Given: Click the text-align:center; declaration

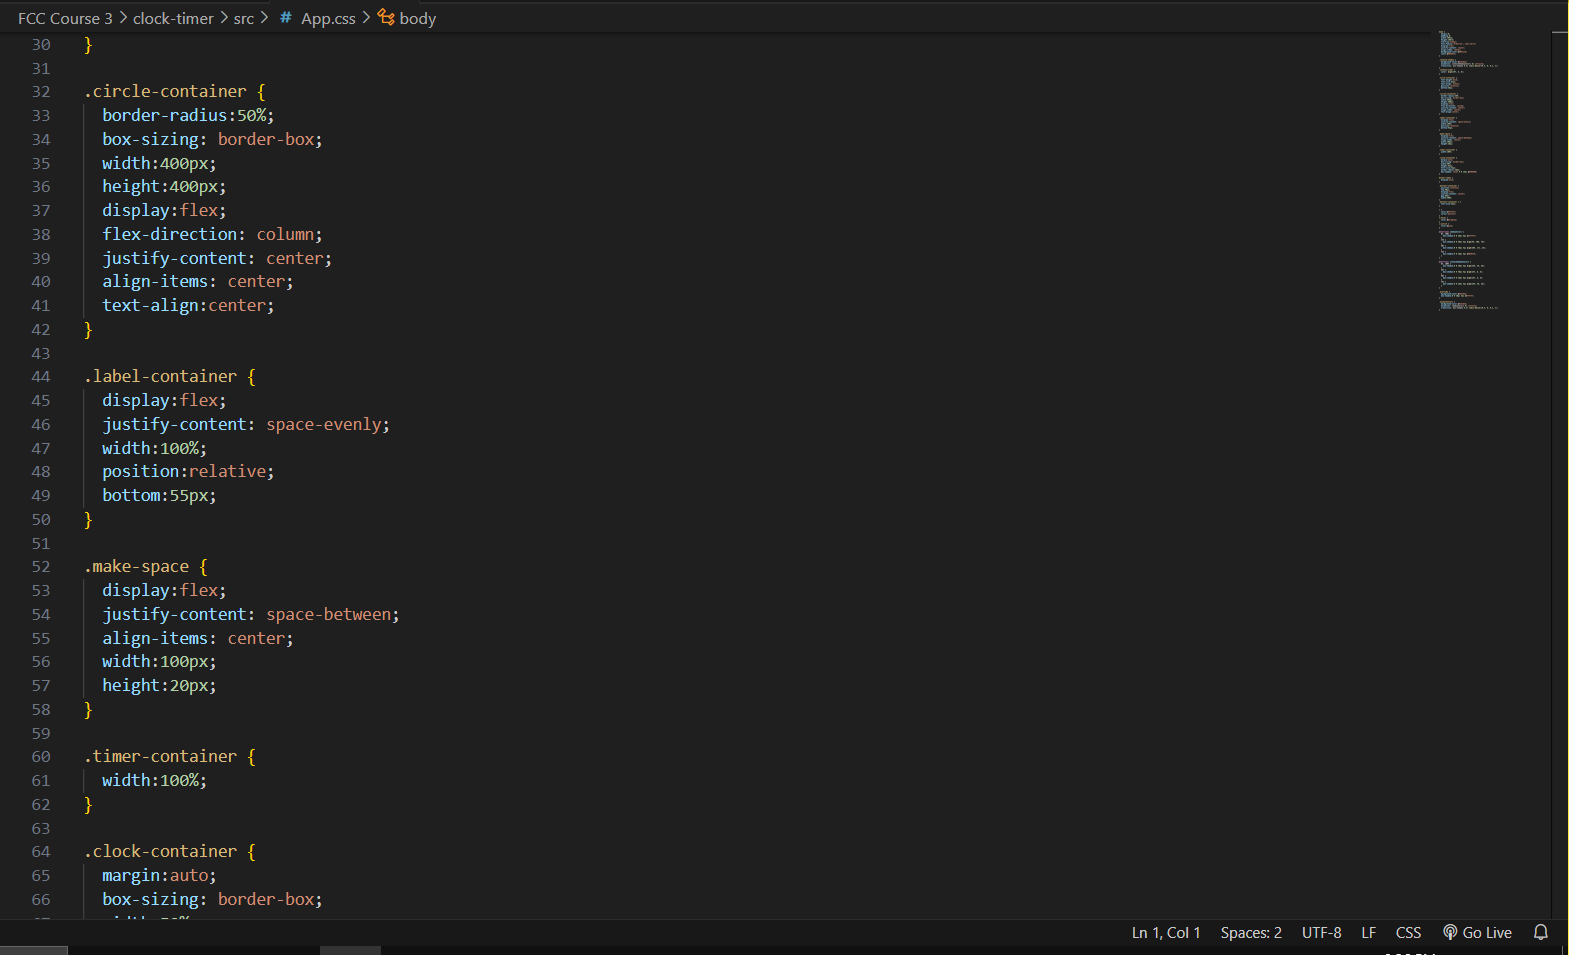Looking at the screenshot, I should [x=188, y=305].
